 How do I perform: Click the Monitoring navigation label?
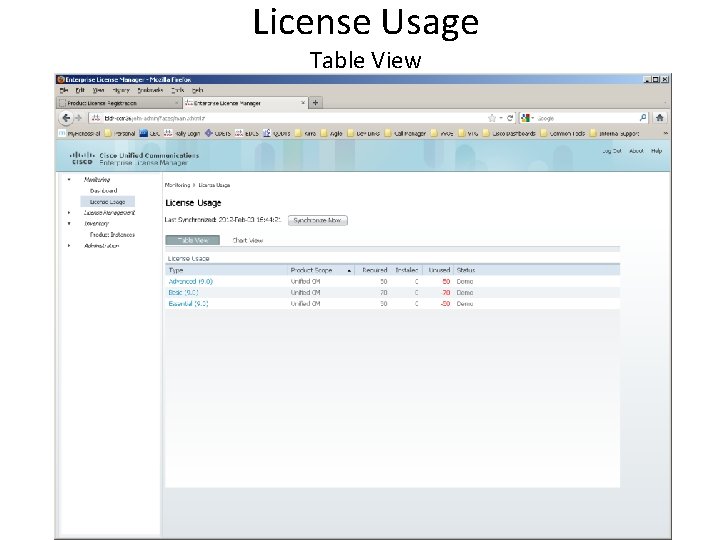(97, 180)
